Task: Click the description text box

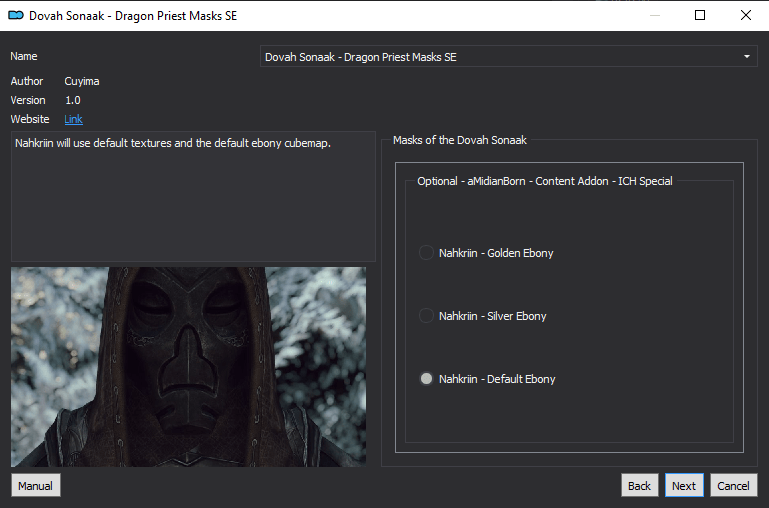Action: tap(193, 196)
